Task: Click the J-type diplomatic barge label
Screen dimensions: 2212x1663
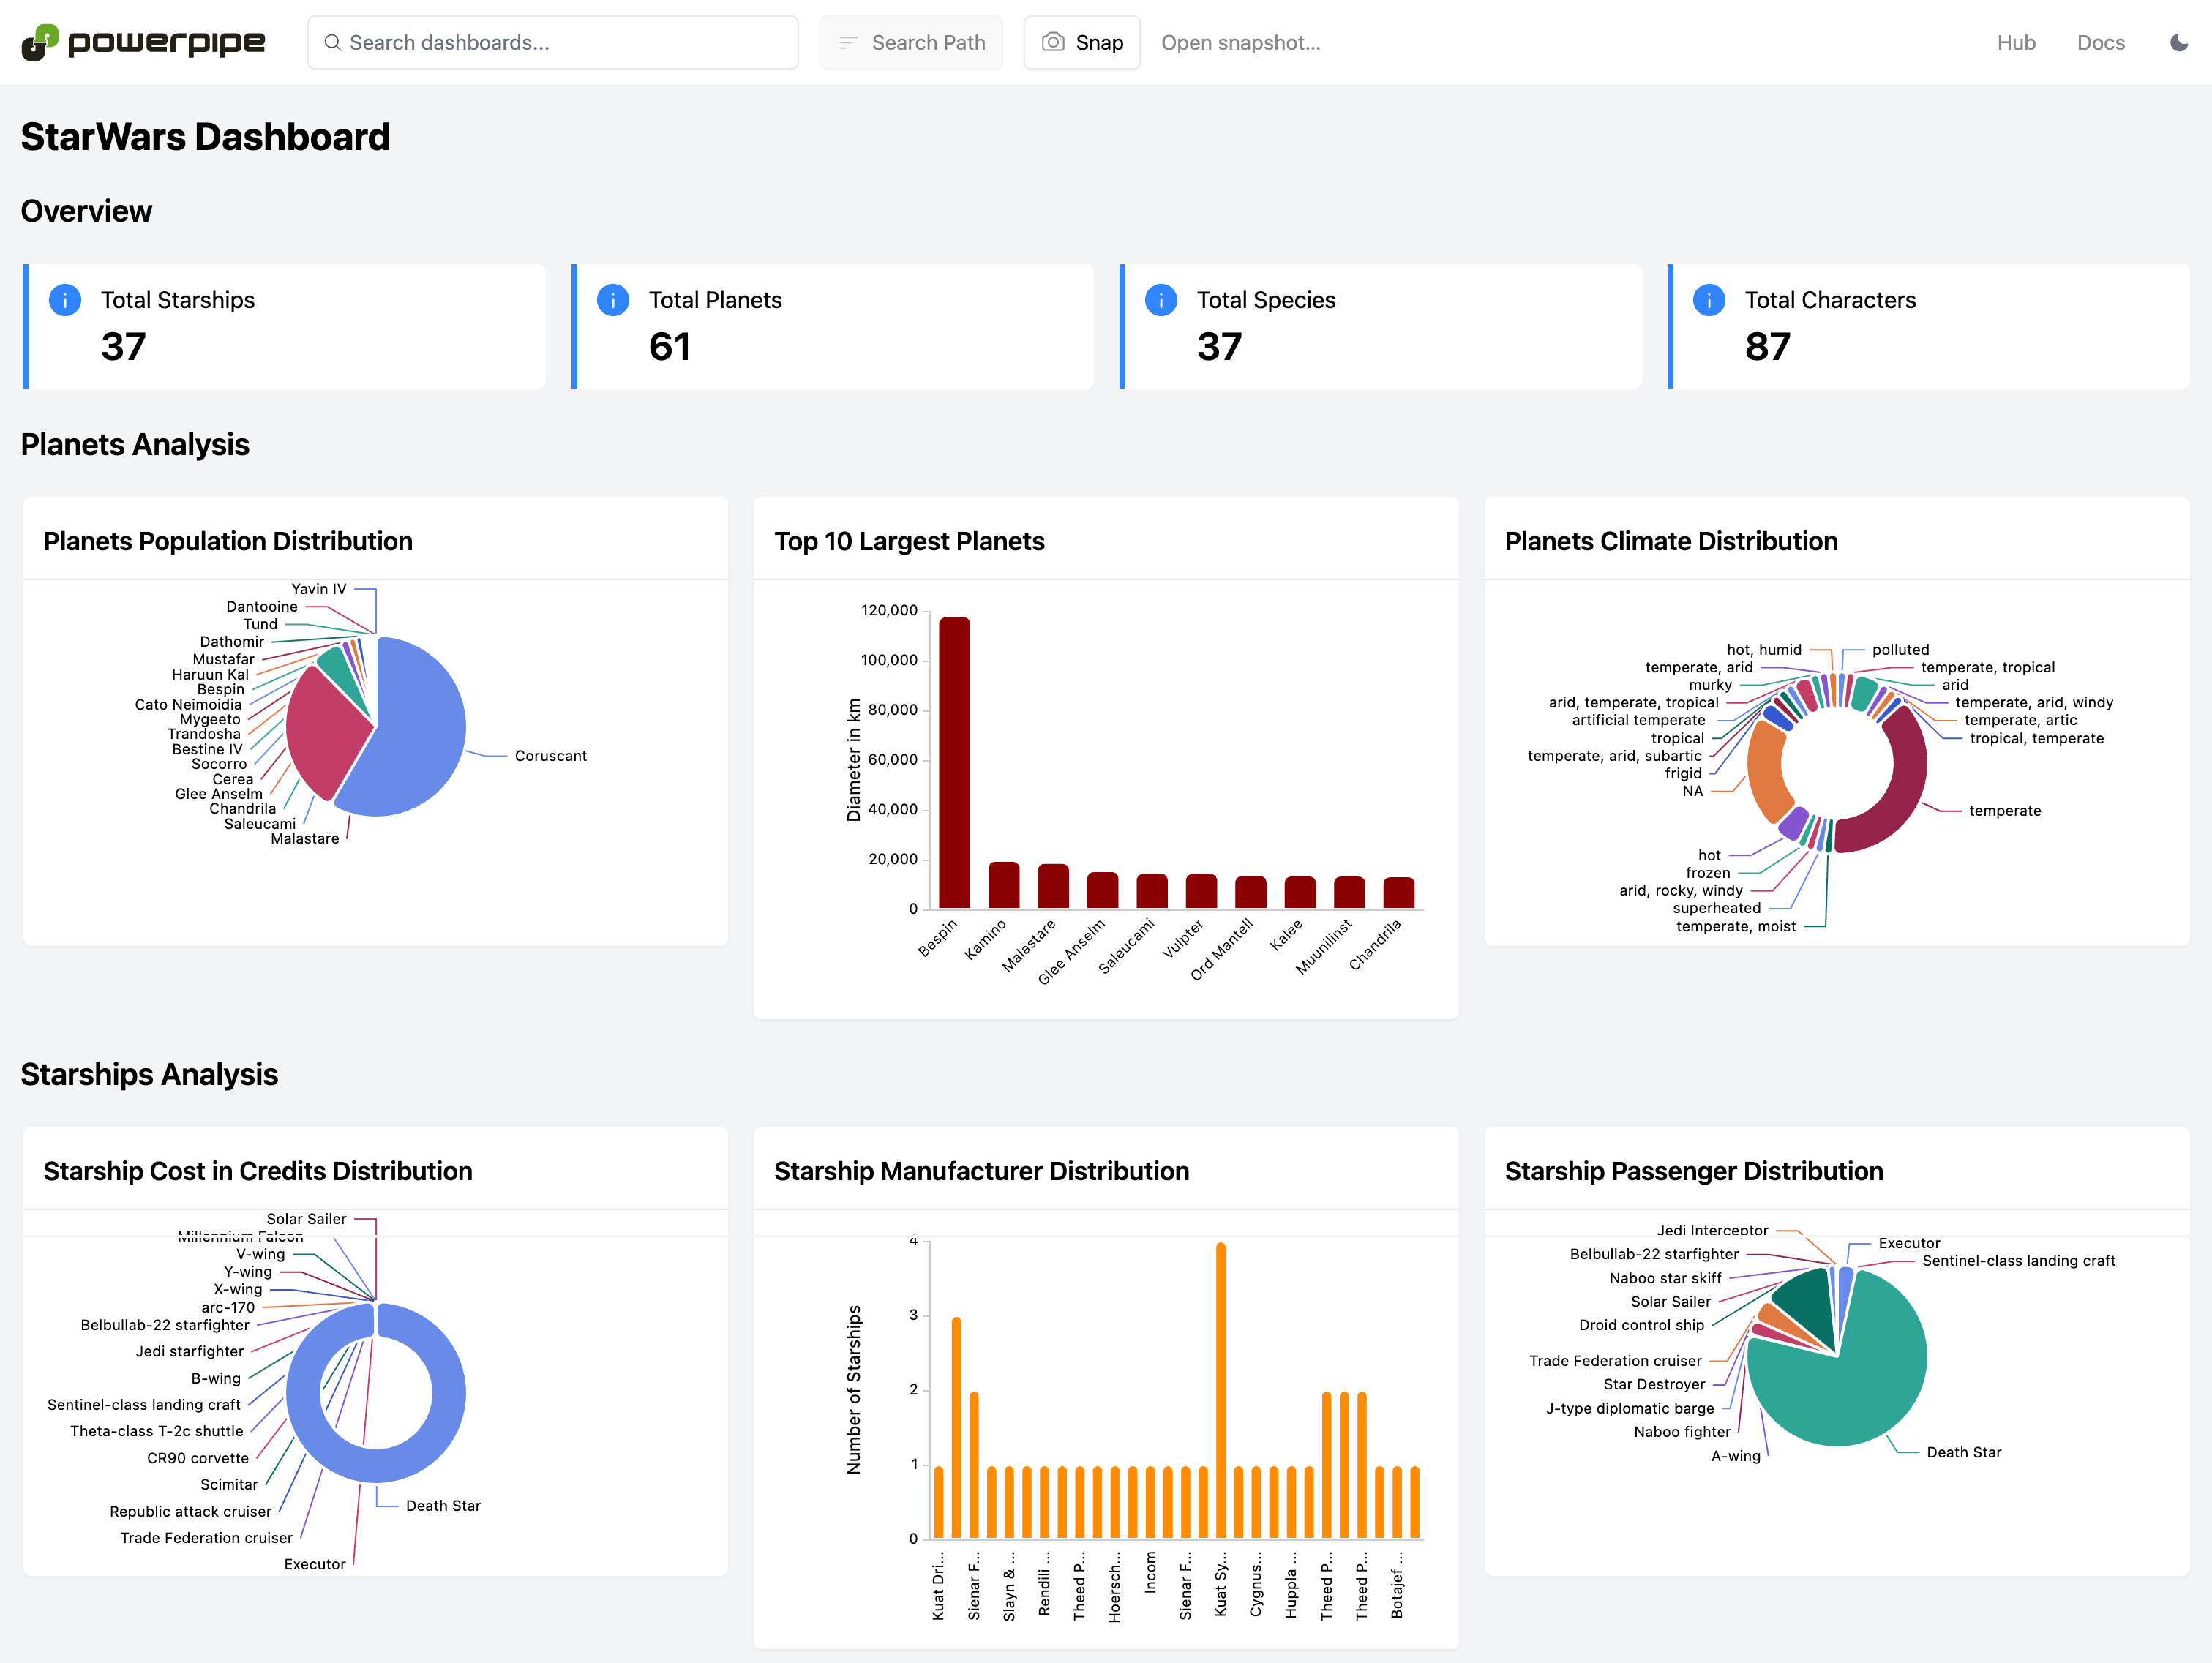Action: [x=1630, y=1409]
